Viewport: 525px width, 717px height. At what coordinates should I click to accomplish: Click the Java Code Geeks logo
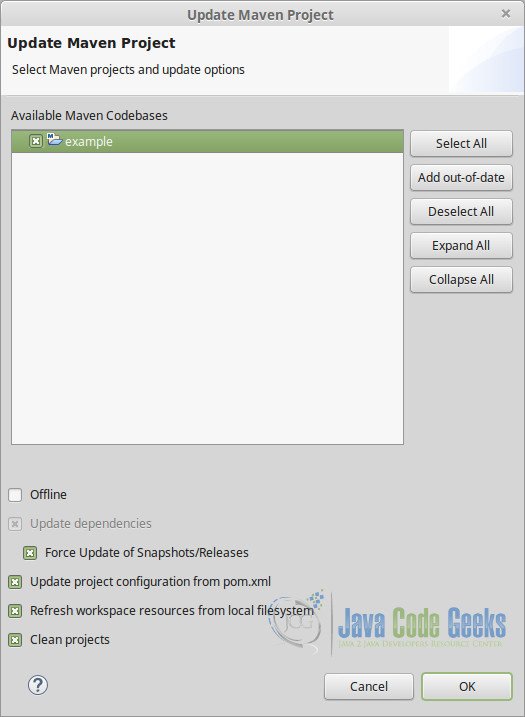(389, 623)
